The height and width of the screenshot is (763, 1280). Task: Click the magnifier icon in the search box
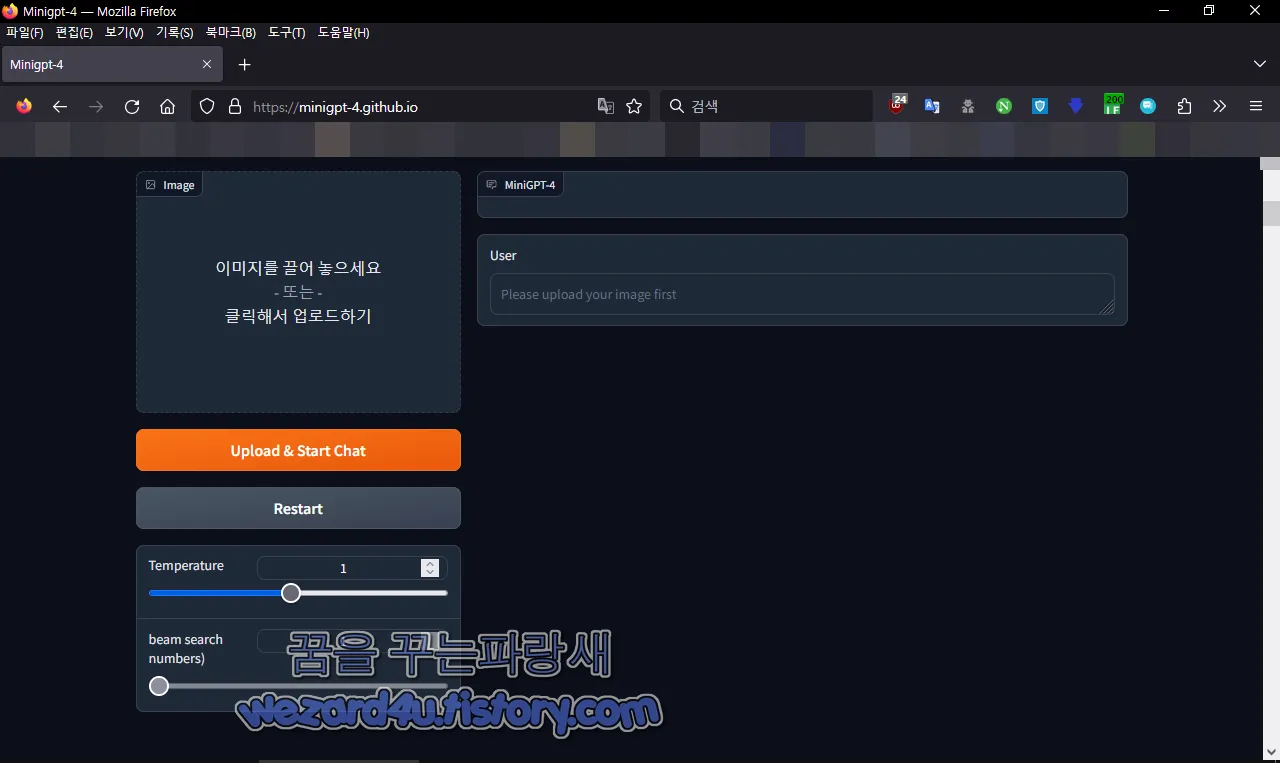coord(677,106)
